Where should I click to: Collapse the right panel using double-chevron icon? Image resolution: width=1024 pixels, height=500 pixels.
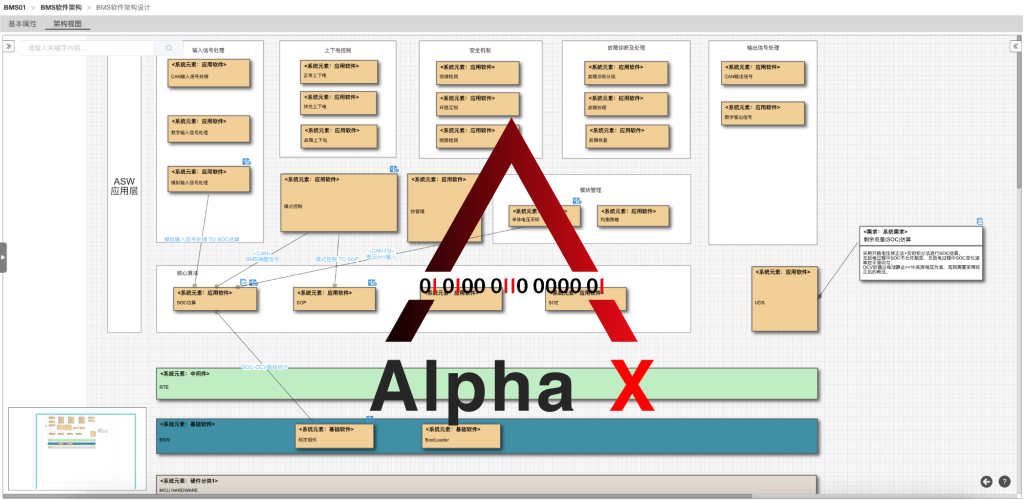click(1015, 46)
